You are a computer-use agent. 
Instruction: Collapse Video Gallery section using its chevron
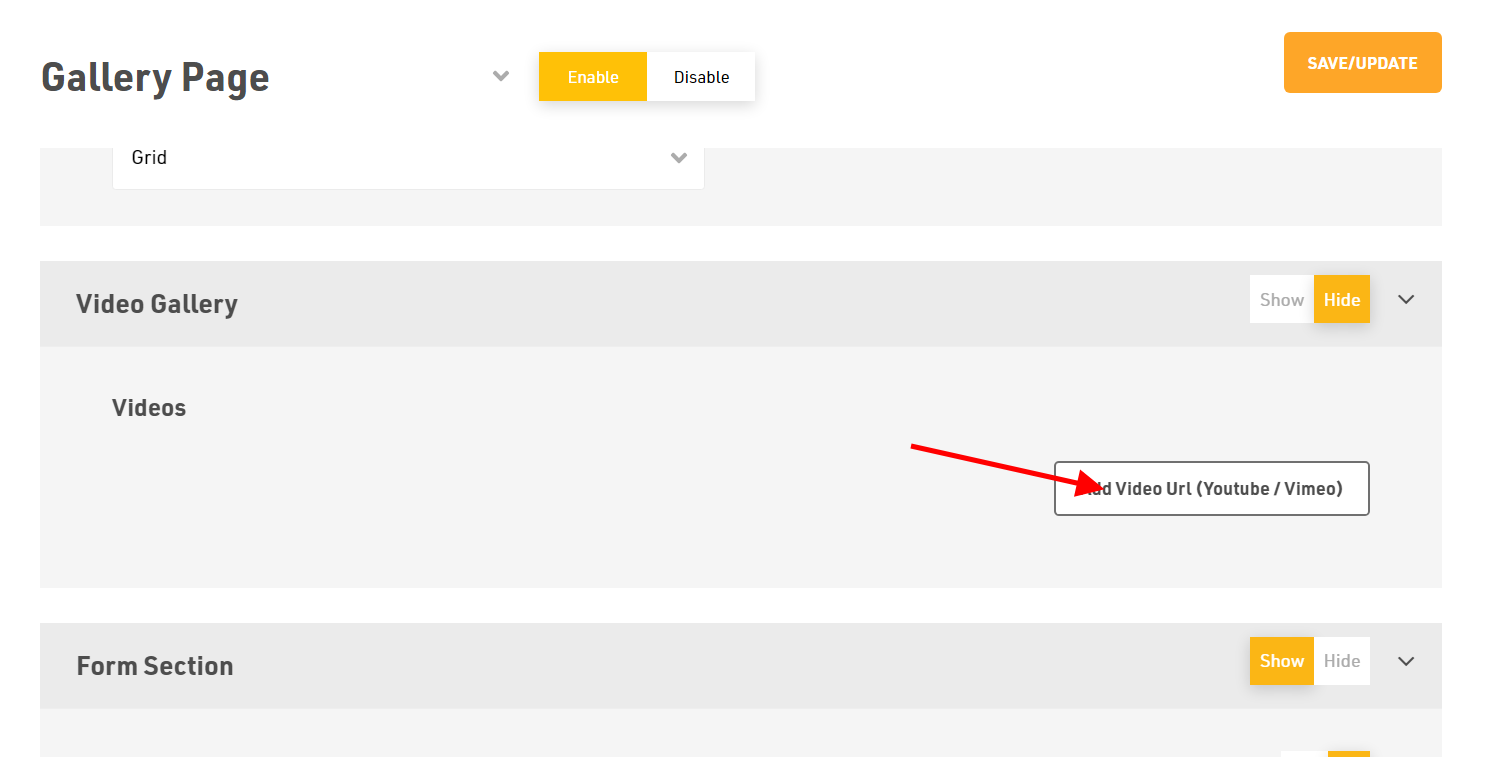[x=1406, y=299]
